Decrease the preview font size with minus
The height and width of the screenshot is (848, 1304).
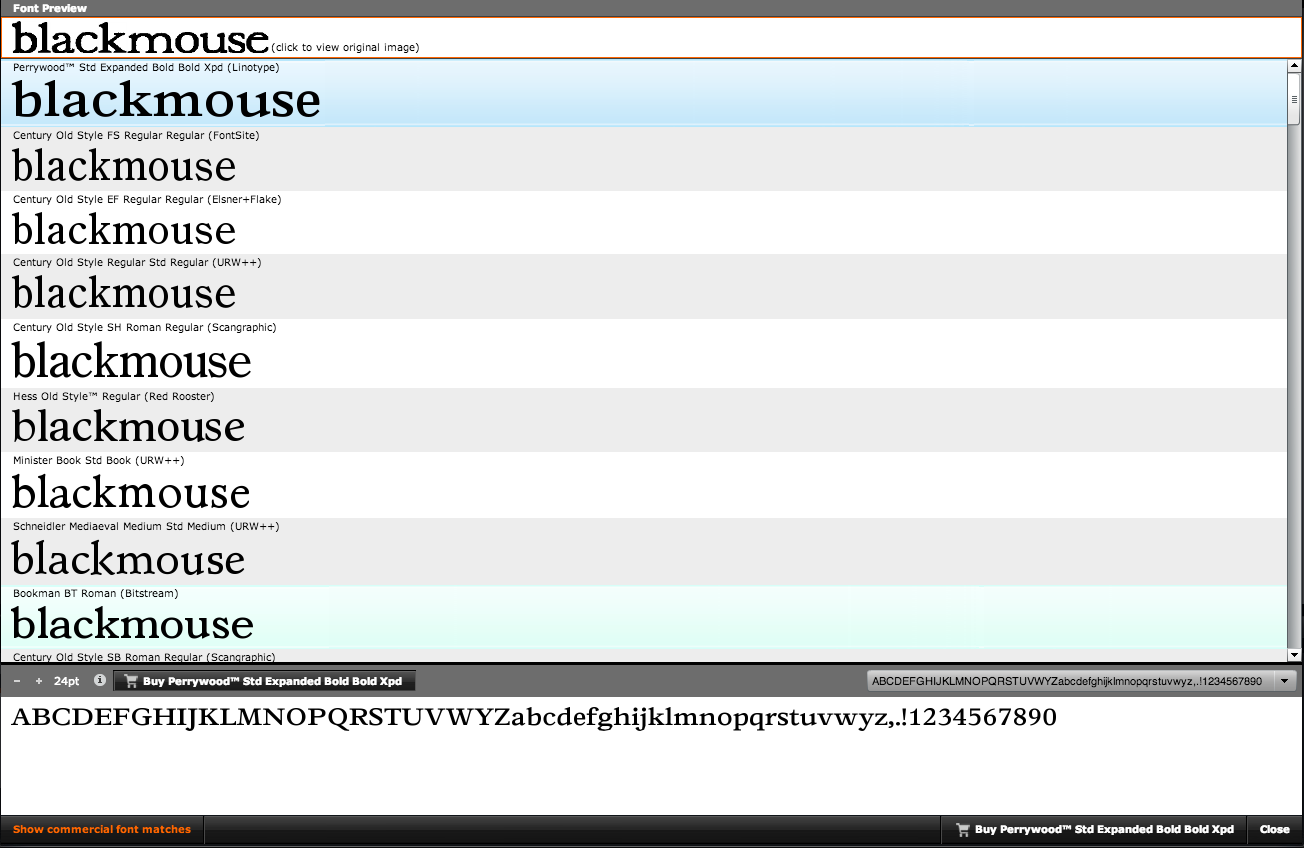click(17, 681)
